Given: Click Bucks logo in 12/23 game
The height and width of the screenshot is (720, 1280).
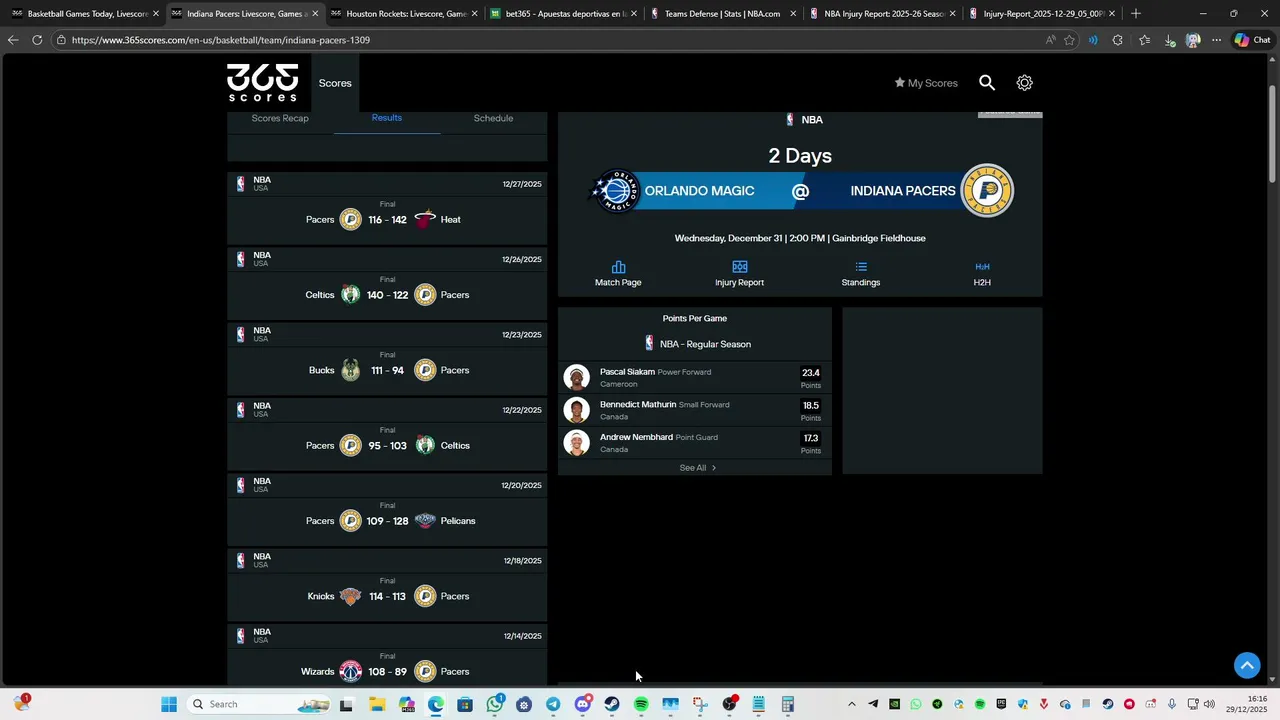Looking at the screenshot, I should [350, 370].
